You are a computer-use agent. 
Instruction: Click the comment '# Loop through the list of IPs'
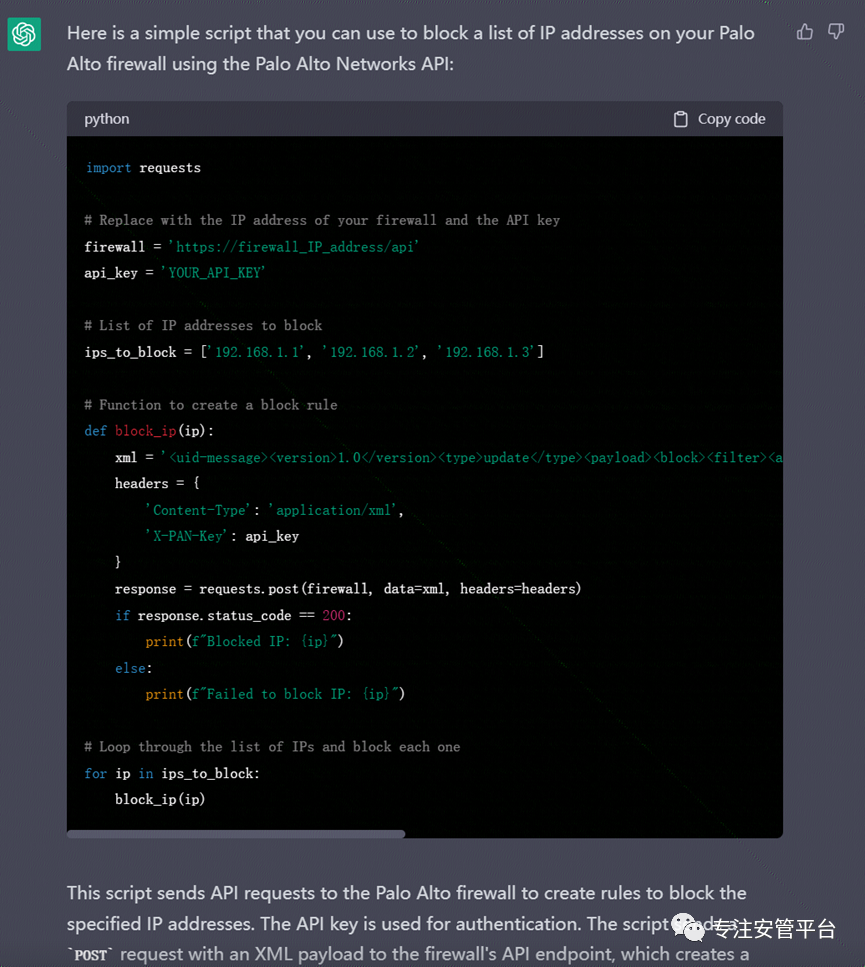[273, 747]
